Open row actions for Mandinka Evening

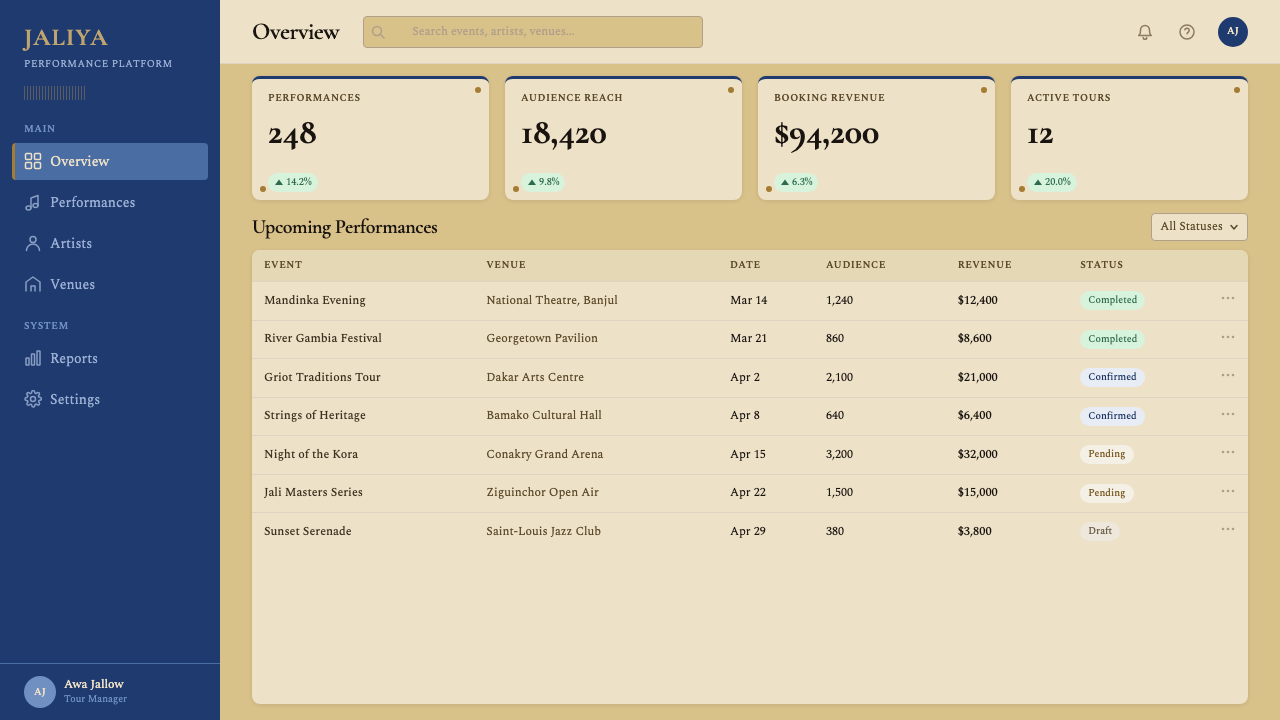tap(1228, 298)
